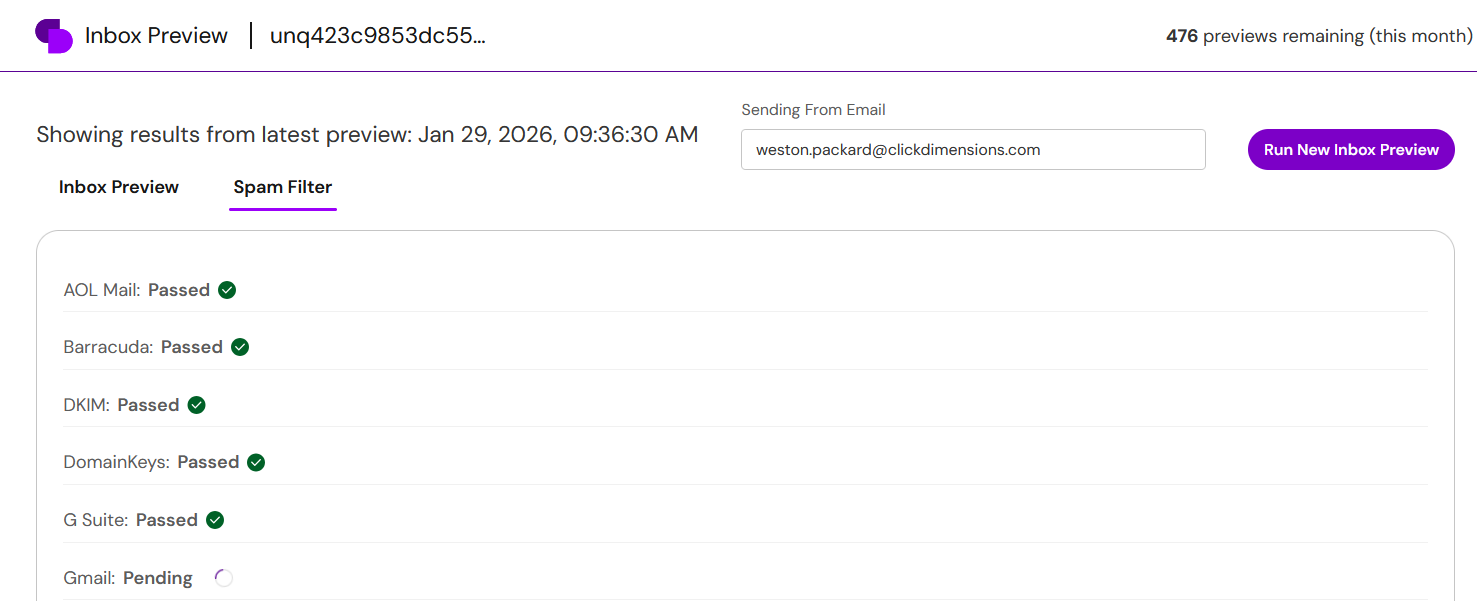Click the AOL Mail passed checkmark icon

click(227, 290)
